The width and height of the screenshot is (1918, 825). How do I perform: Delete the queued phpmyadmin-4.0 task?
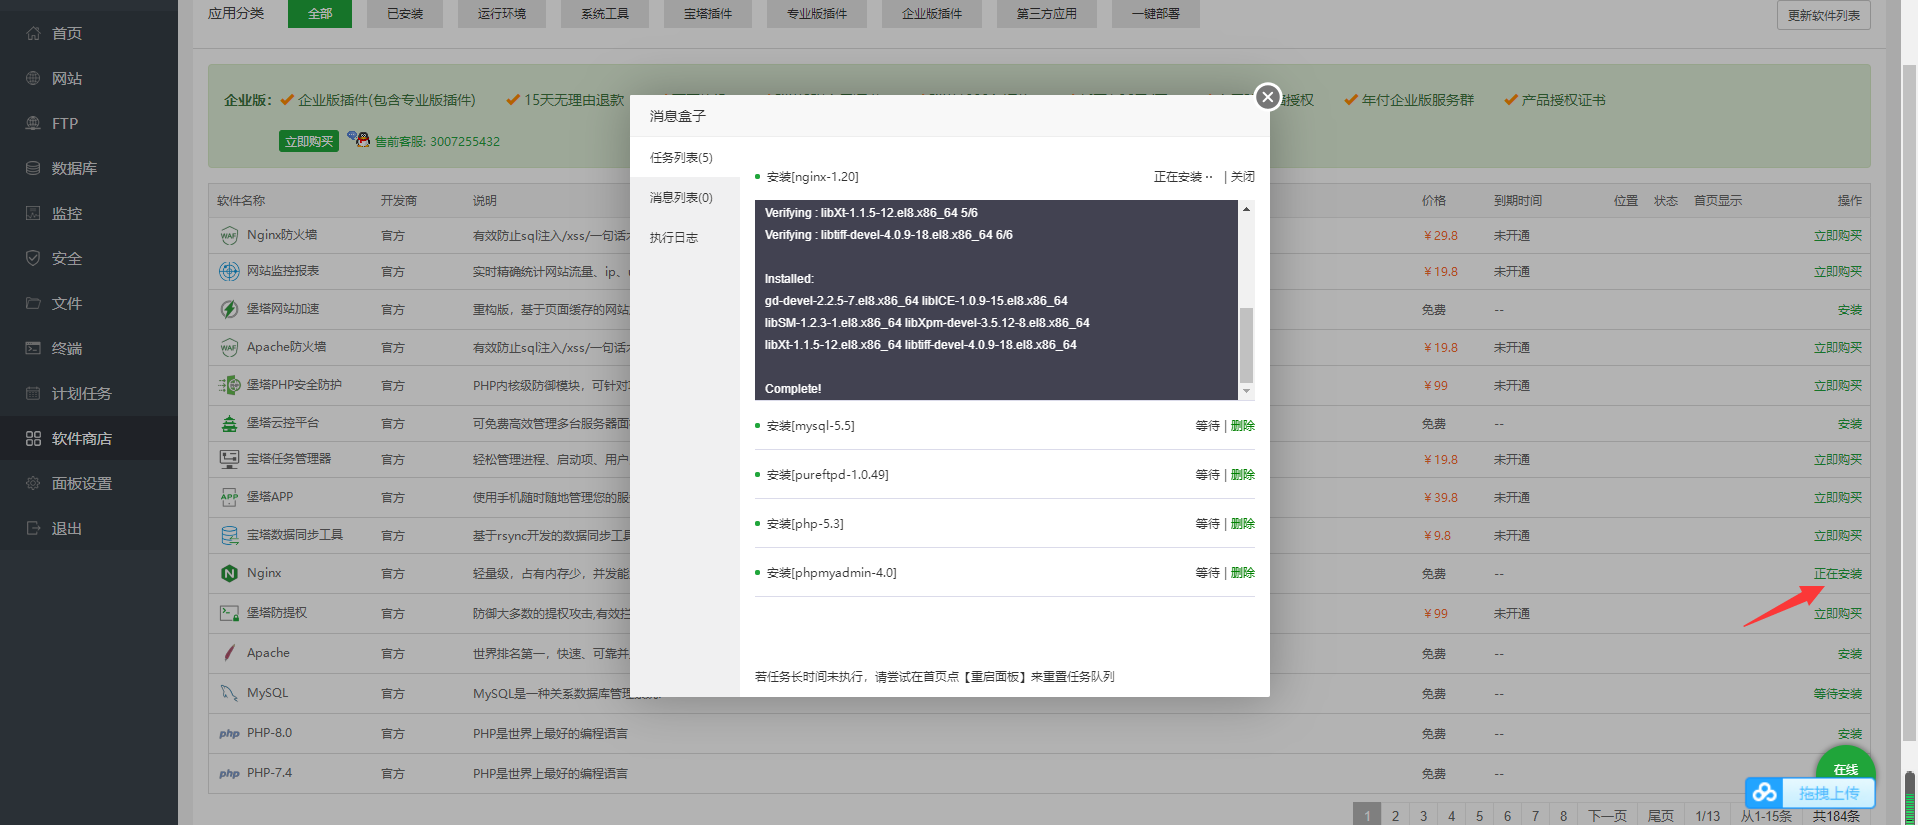point(1243,572)
